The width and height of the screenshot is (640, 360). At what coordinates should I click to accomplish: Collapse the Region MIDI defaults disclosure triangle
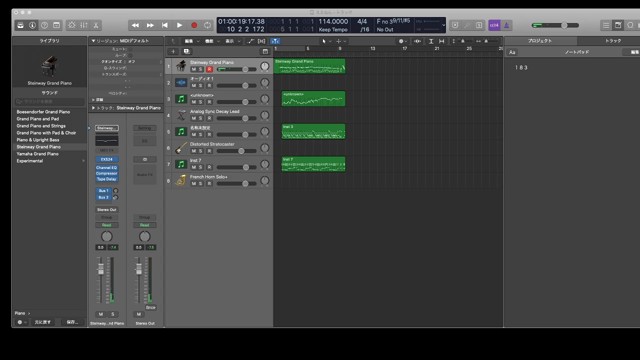pyautogui.click(x=93, y=41)
